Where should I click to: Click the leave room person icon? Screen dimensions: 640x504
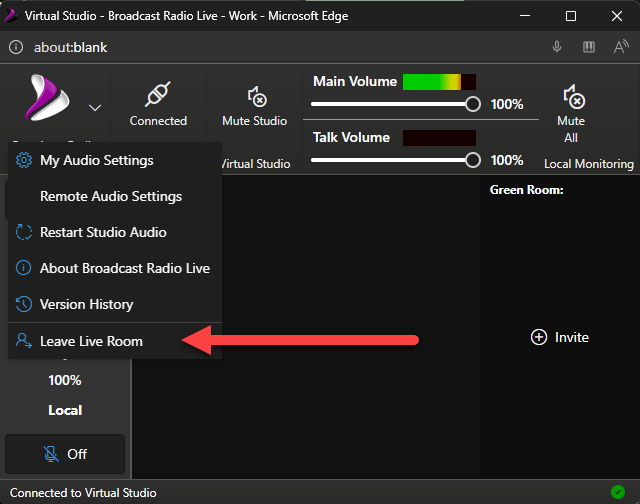[x=24, y=340]
